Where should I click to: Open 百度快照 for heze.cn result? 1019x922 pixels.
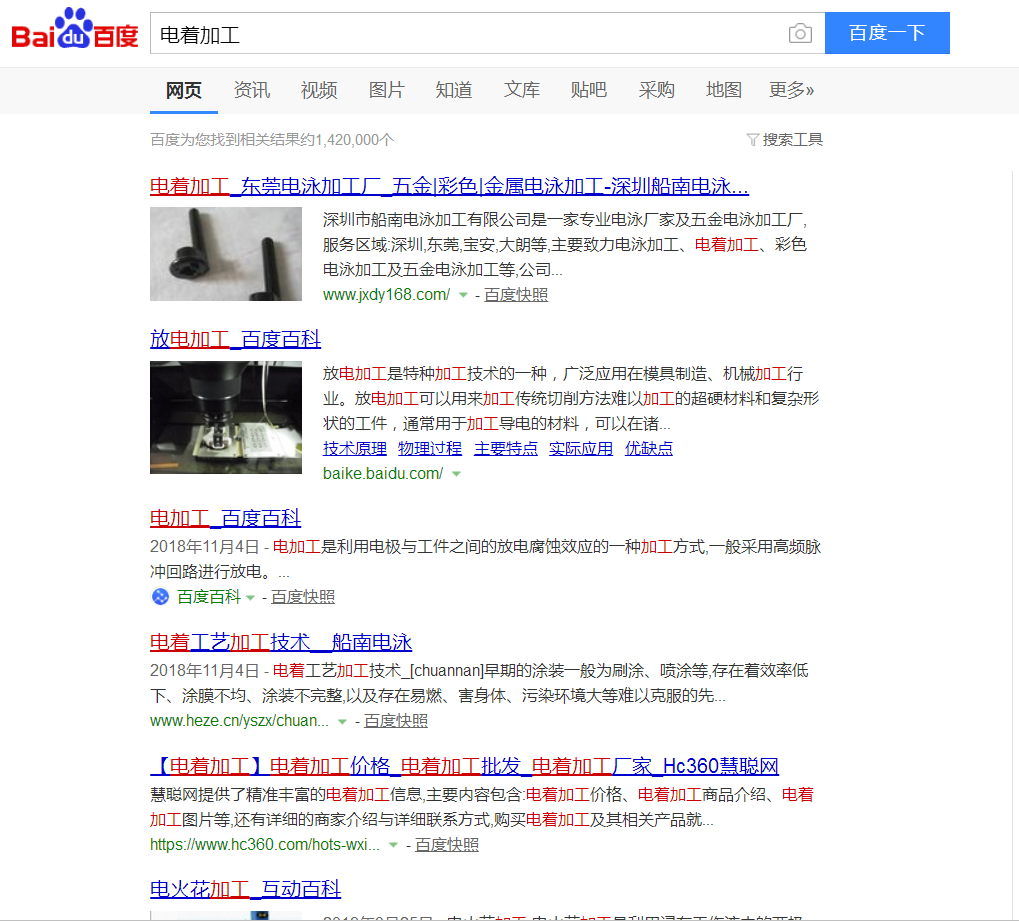(x=396, y=721)
